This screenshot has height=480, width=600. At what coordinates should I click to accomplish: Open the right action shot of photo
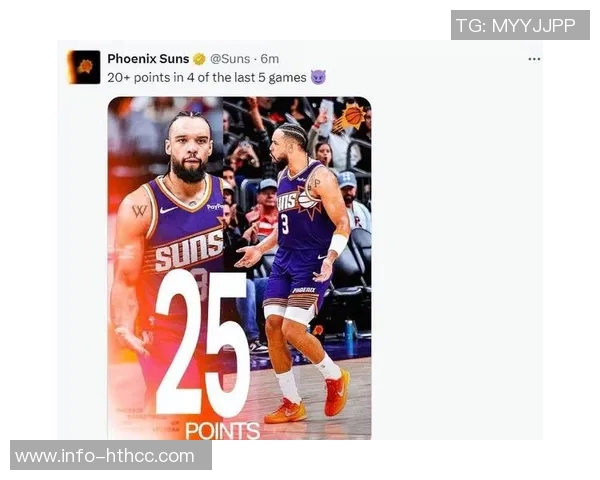coord(297,268)
